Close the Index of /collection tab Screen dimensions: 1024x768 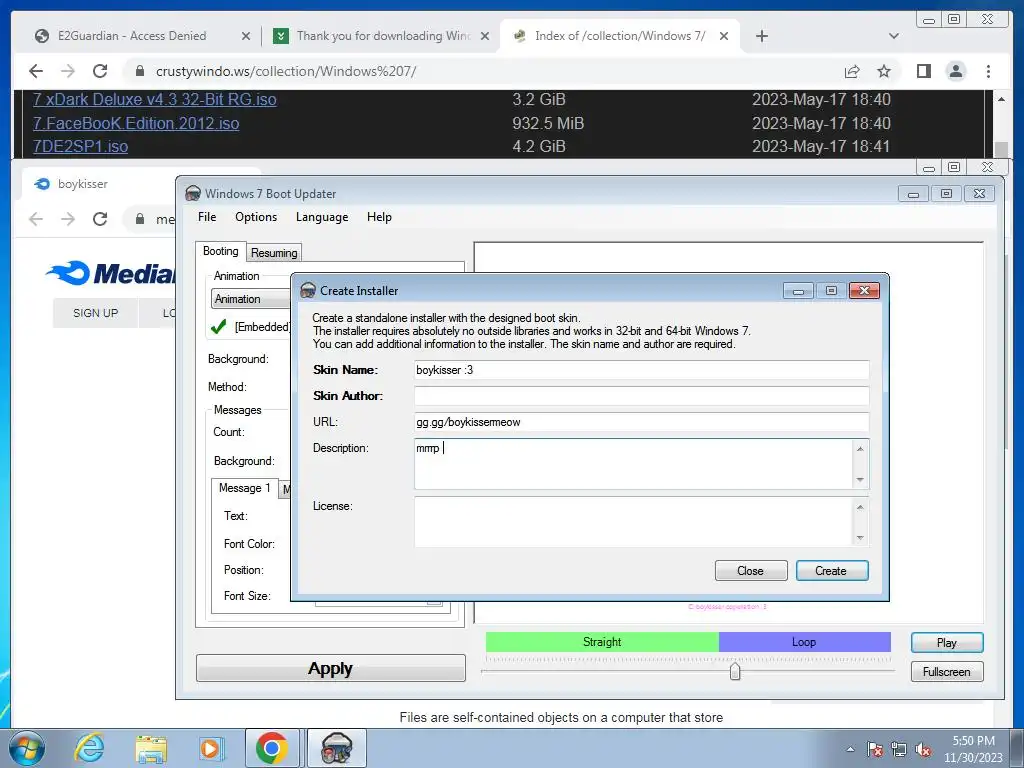click(x=724, y=36)
